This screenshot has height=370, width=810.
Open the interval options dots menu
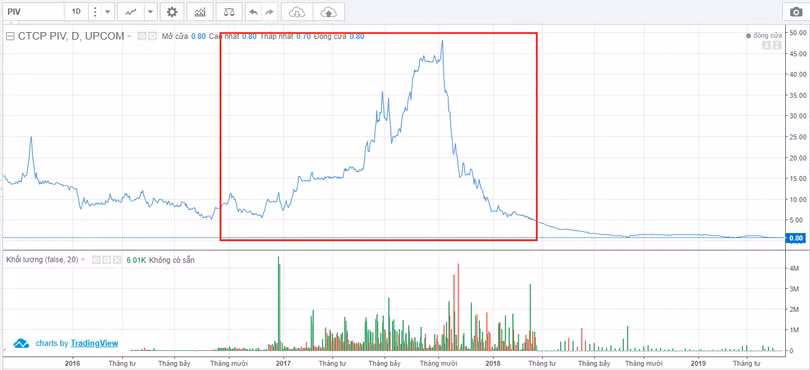(x=95, y=11)
